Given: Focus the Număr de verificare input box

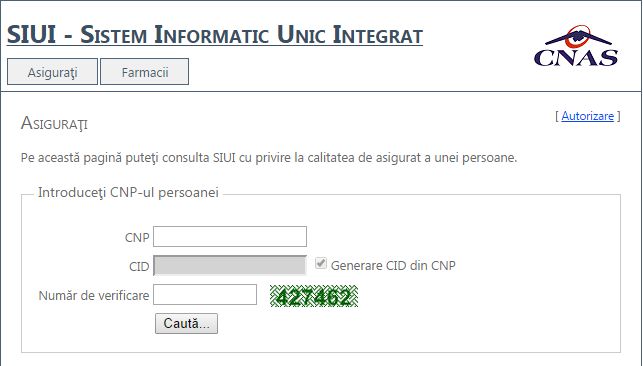Looking at the screenshot, I should pyautogui.click(x=205, y=295).
